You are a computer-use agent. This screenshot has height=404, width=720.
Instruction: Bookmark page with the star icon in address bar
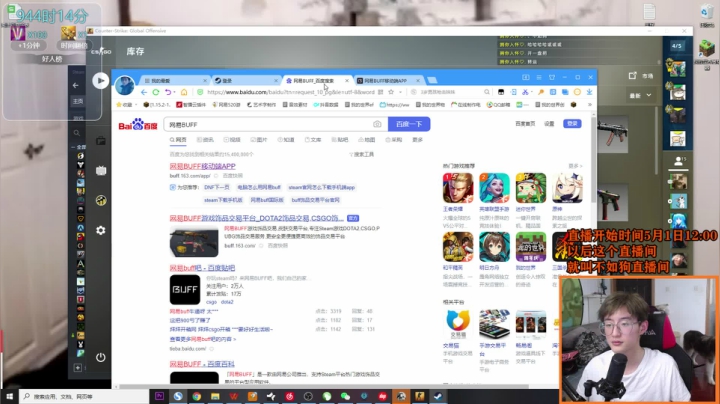click(x=391, y=92)
